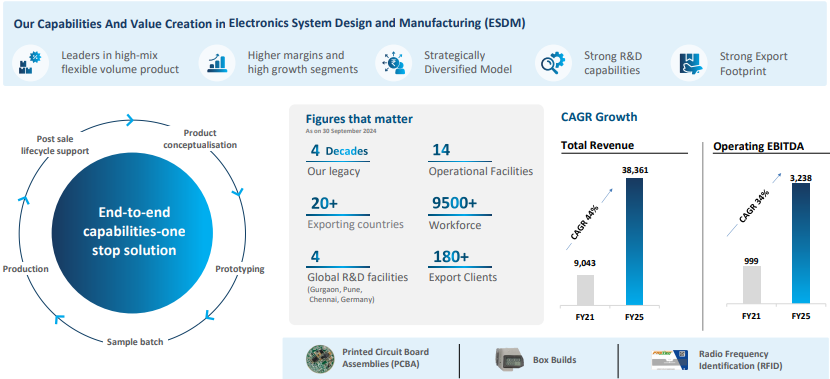Click the ESDM capabilities heading
Image resolution: width=830 pixels, height=379 pixels.
pos(269,24)
